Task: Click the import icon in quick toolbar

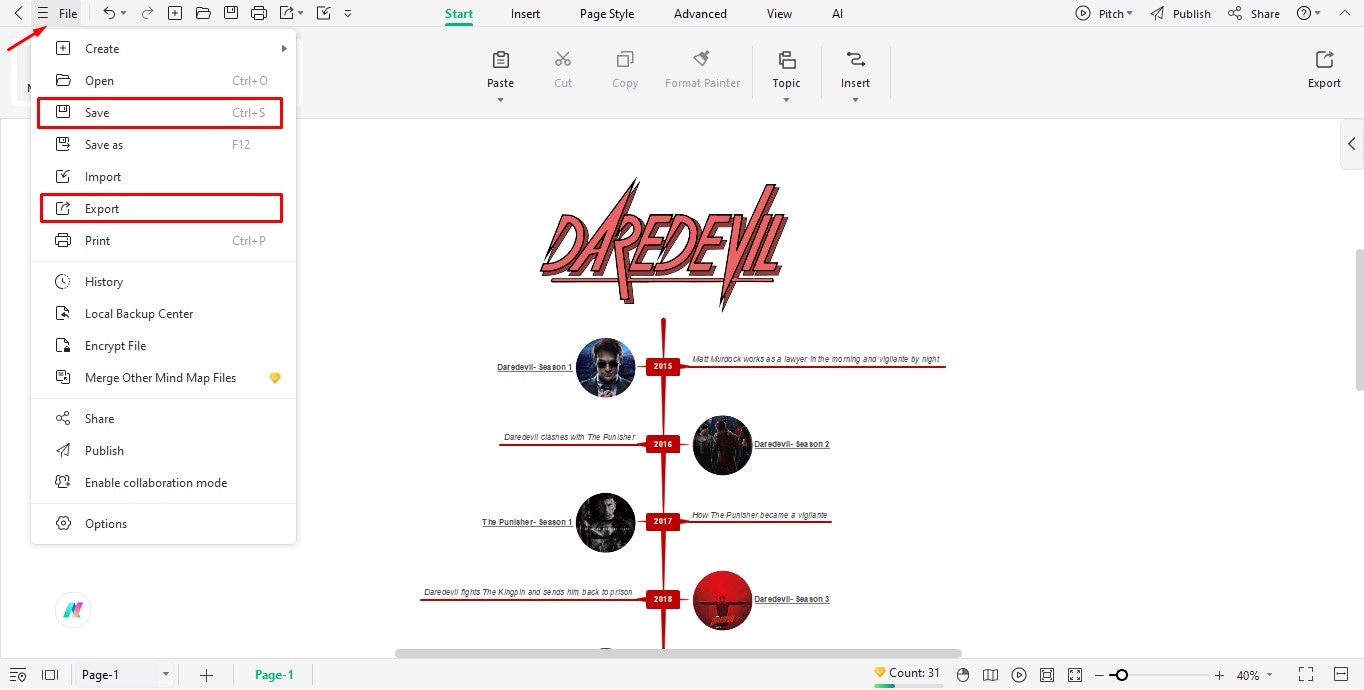Action: click(323, 13)
